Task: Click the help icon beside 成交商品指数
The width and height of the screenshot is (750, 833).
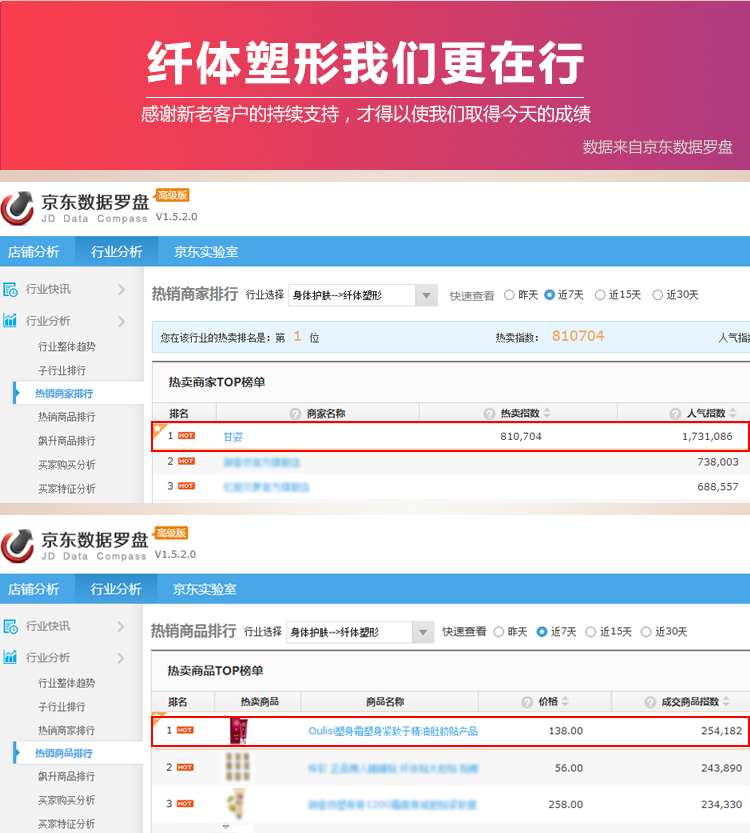Action: pos(650,702)
